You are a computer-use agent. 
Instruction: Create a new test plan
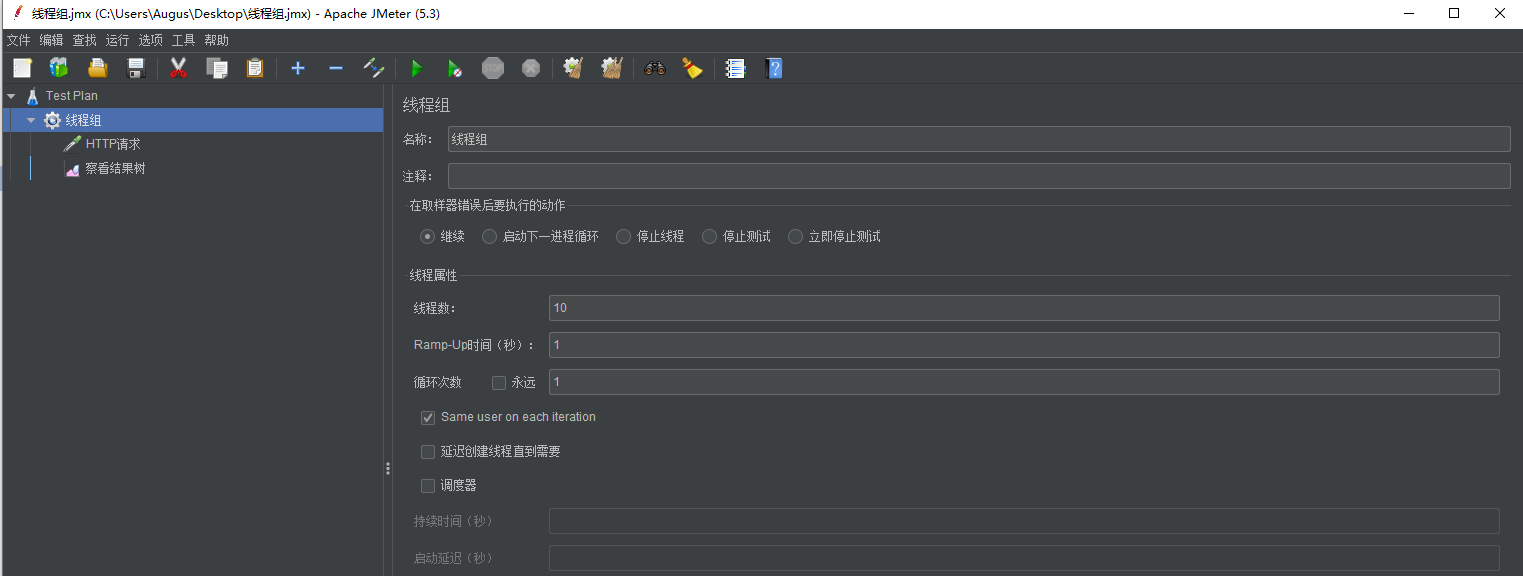tap(22, 68)
